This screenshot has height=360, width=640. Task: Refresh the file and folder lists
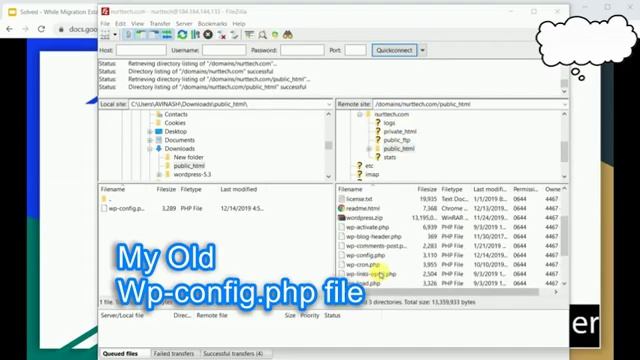[x=182, y=35]
